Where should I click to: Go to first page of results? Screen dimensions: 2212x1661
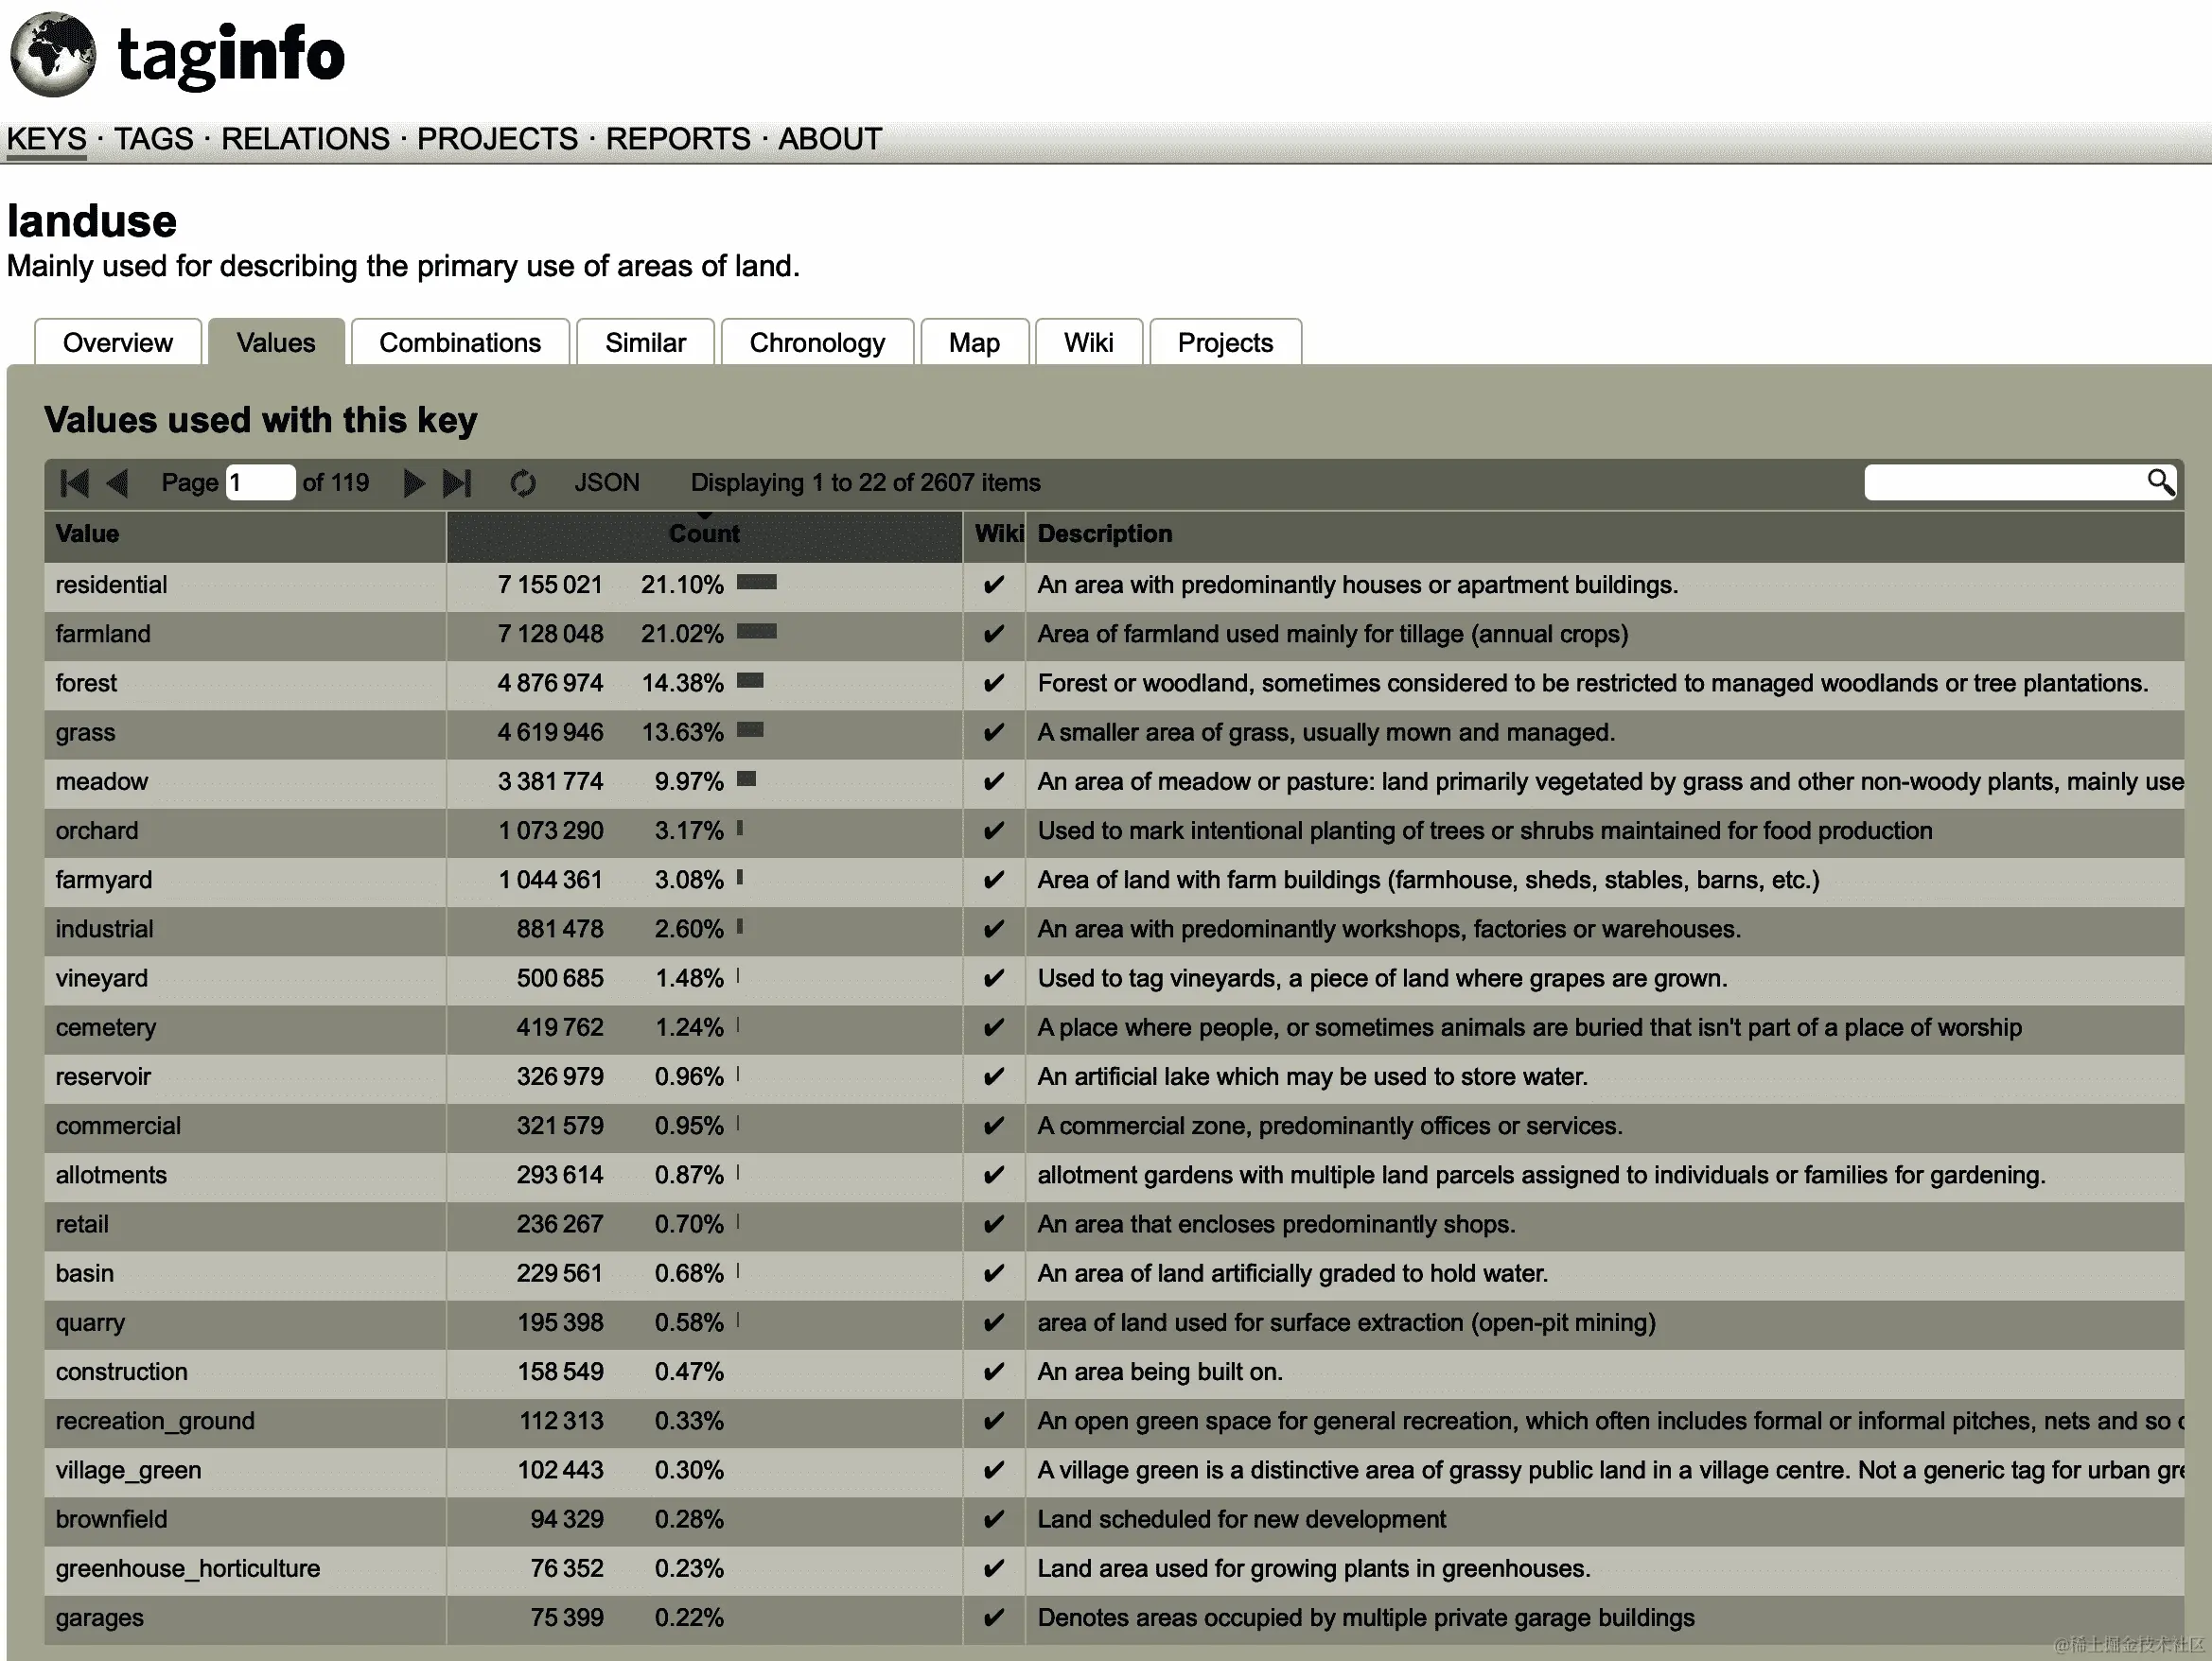(x=74, y=483)
